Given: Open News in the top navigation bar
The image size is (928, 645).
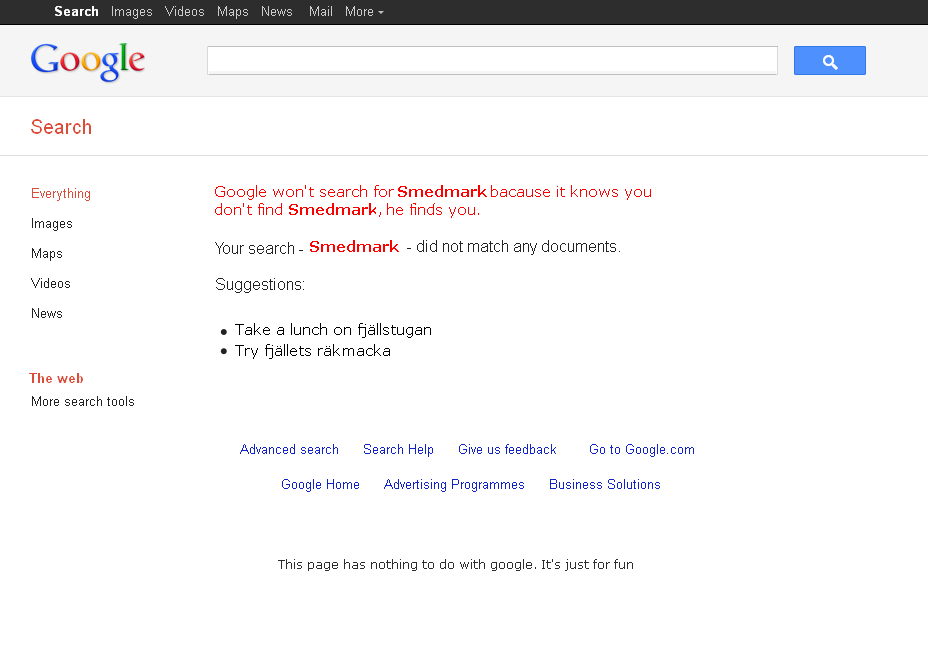Looking at the screenshot, I should click(276, 12).
